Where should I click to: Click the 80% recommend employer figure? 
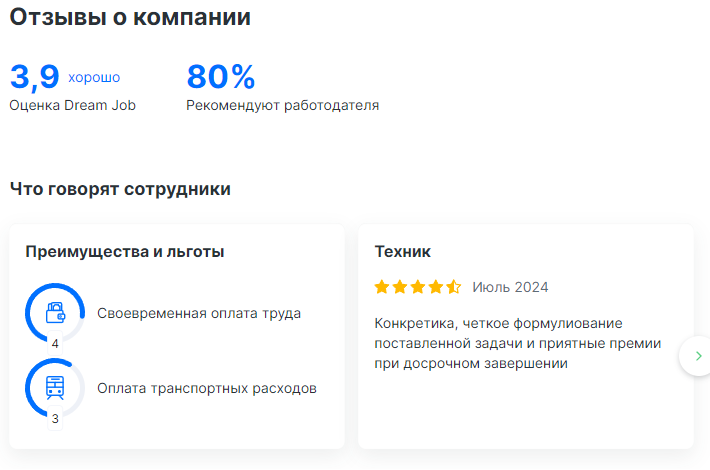221,77
